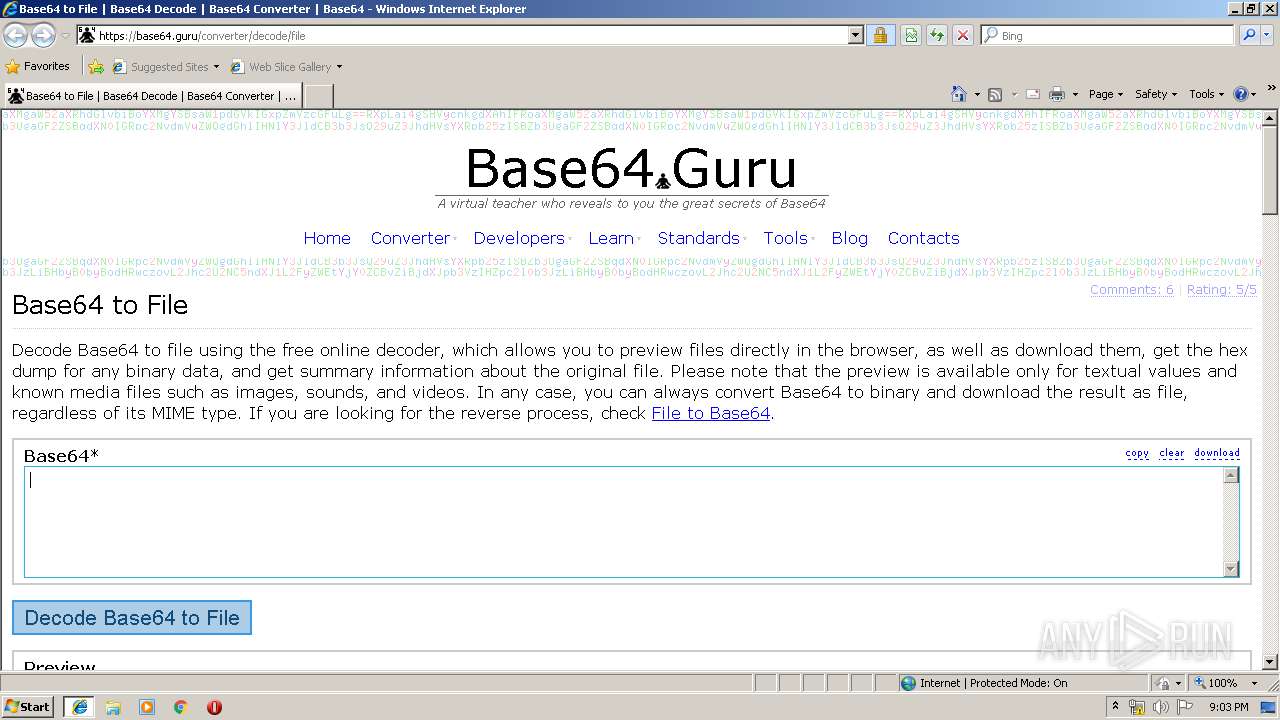Click the clear link above Base64 field

(1172, 453)
